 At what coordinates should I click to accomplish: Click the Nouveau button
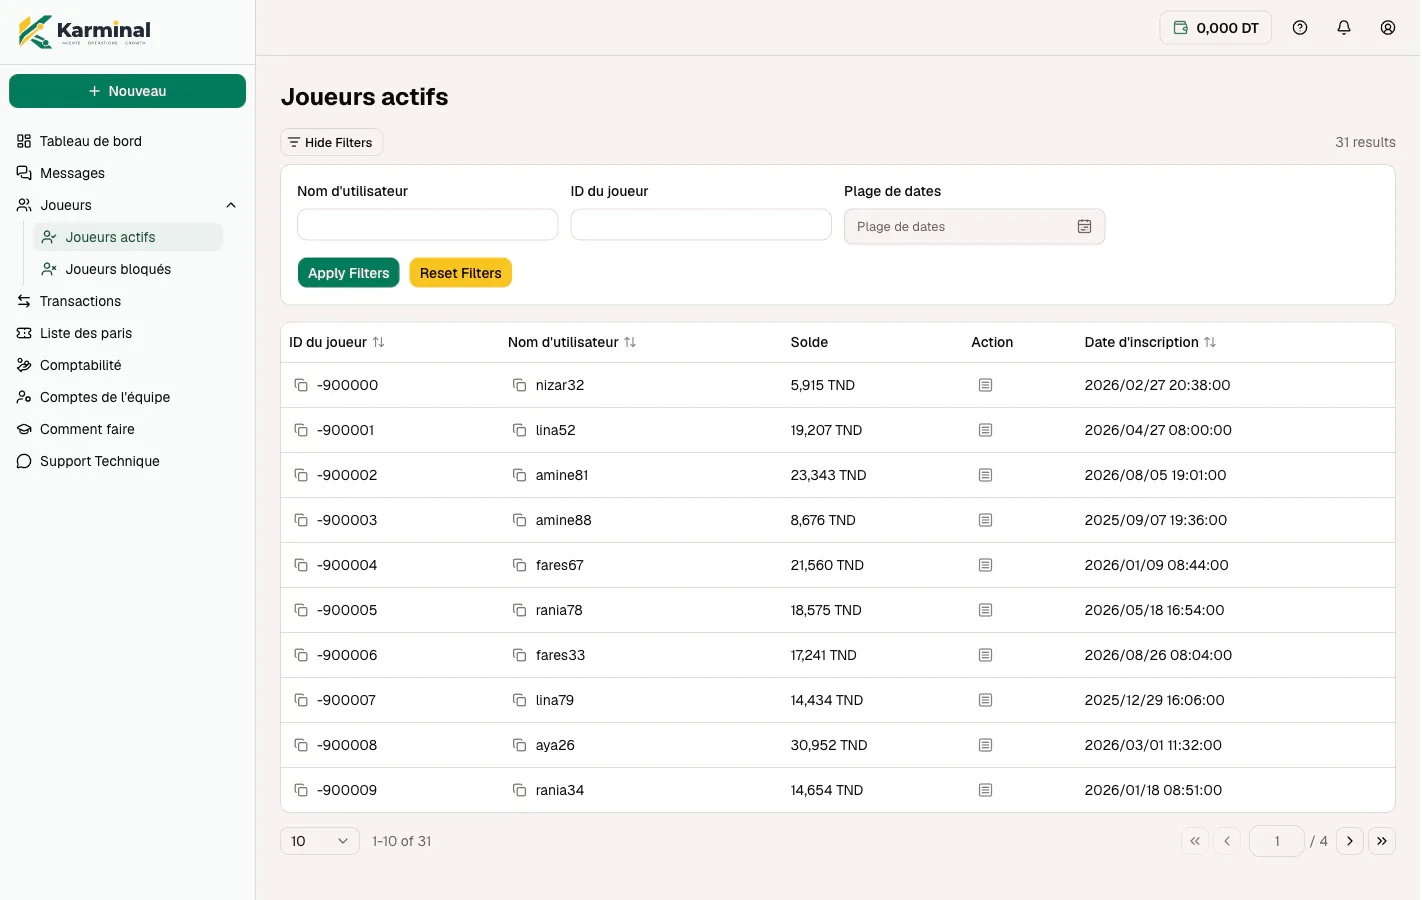coord(127,91)
